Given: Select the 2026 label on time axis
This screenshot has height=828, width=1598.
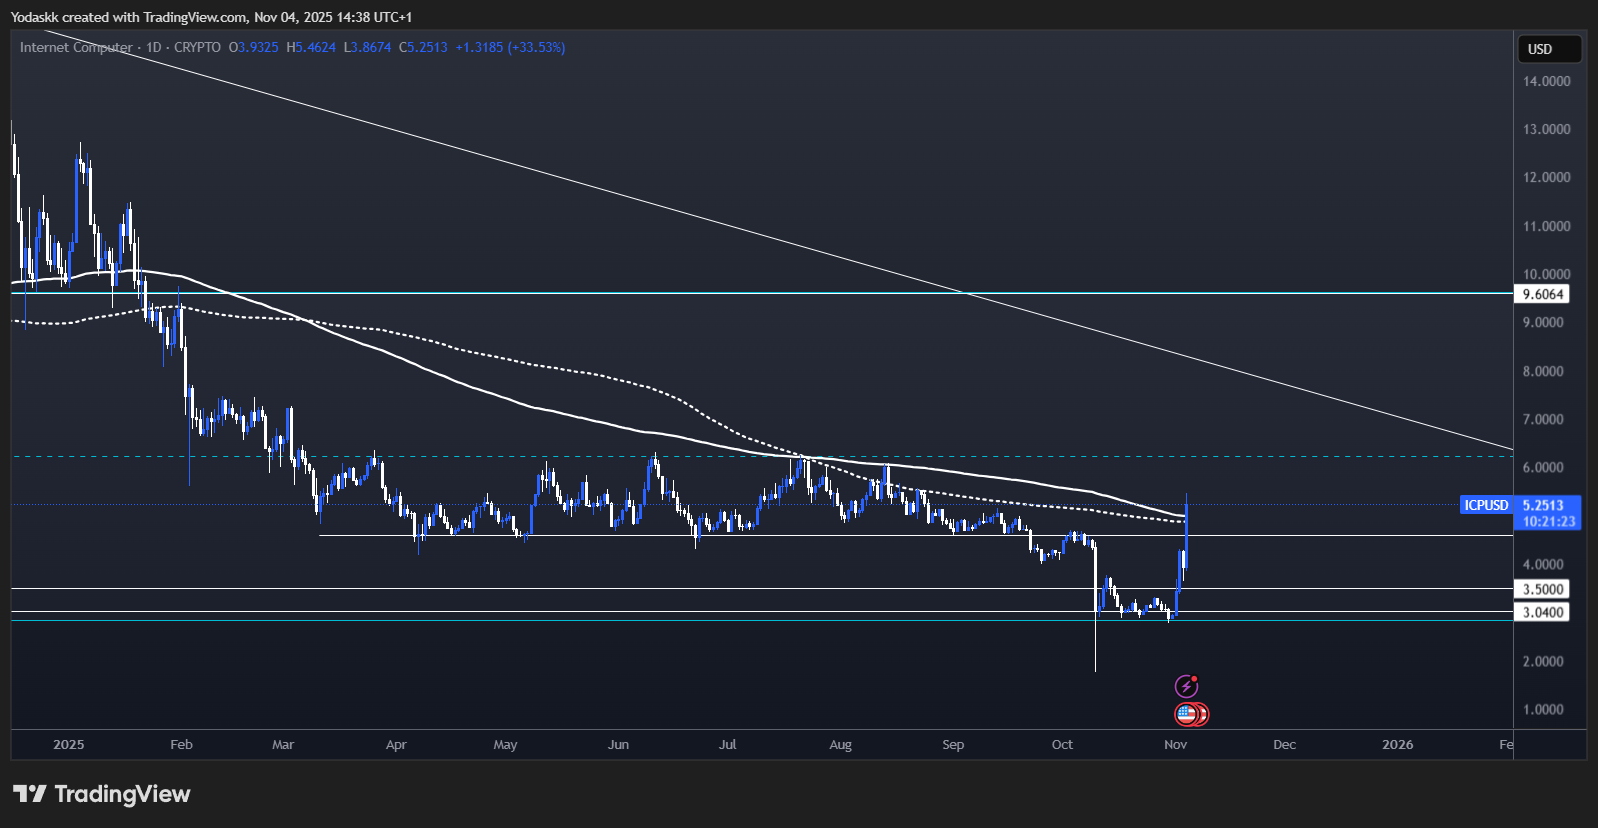Looking at the screenshot, I should [1397, 744].
